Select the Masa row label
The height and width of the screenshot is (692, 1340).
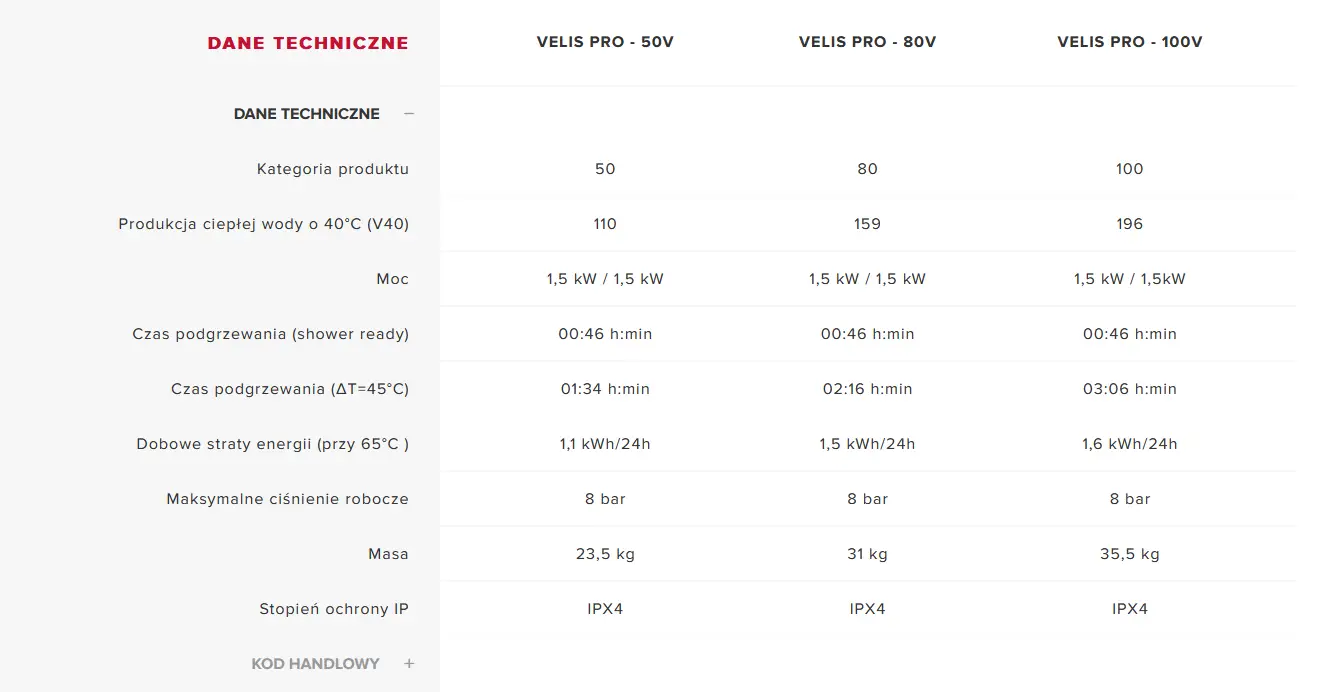(x=389, y=554)
